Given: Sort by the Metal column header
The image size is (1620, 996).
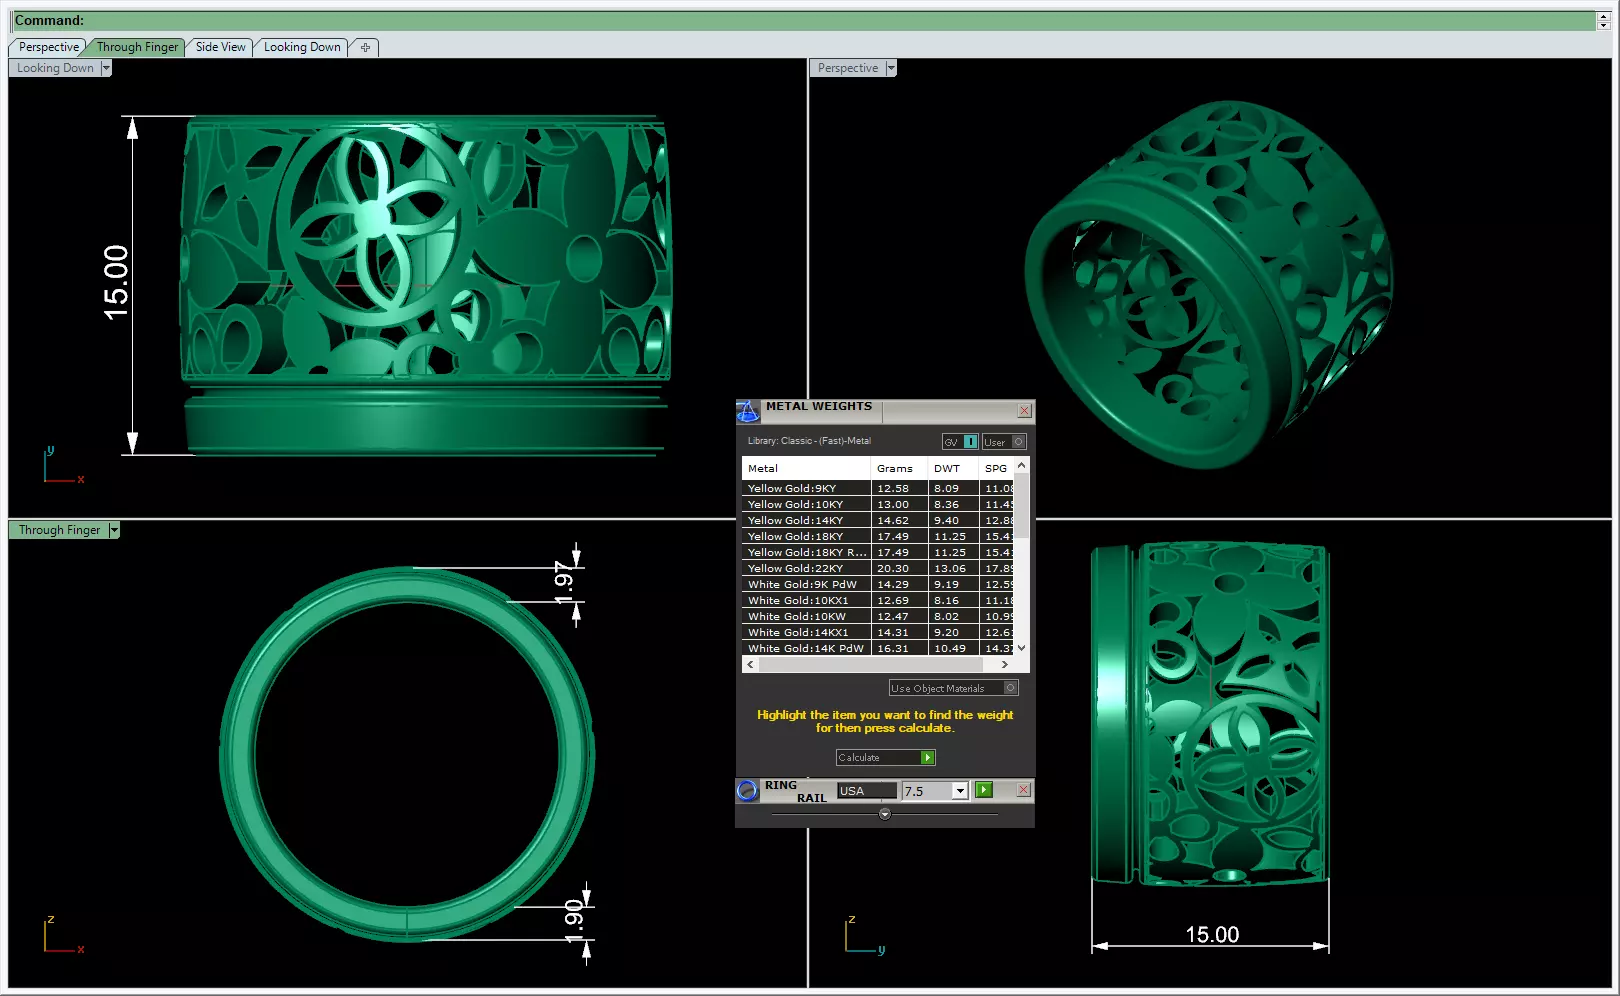Looking at the screenshot, I should click(806, 468).
